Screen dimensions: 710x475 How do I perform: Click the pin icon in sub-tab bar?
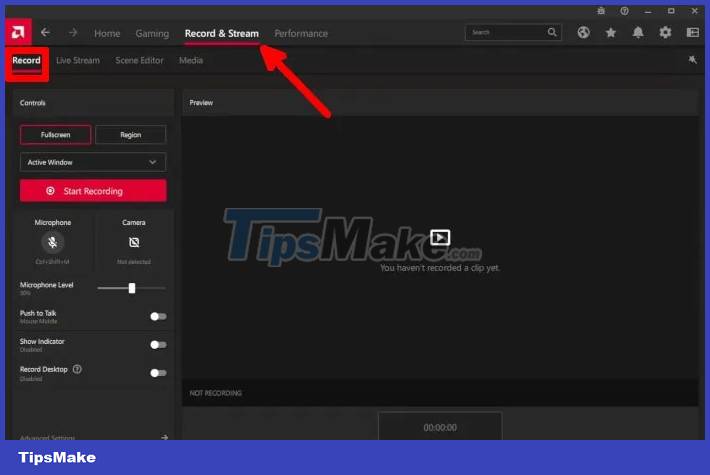tap(692, 60)
